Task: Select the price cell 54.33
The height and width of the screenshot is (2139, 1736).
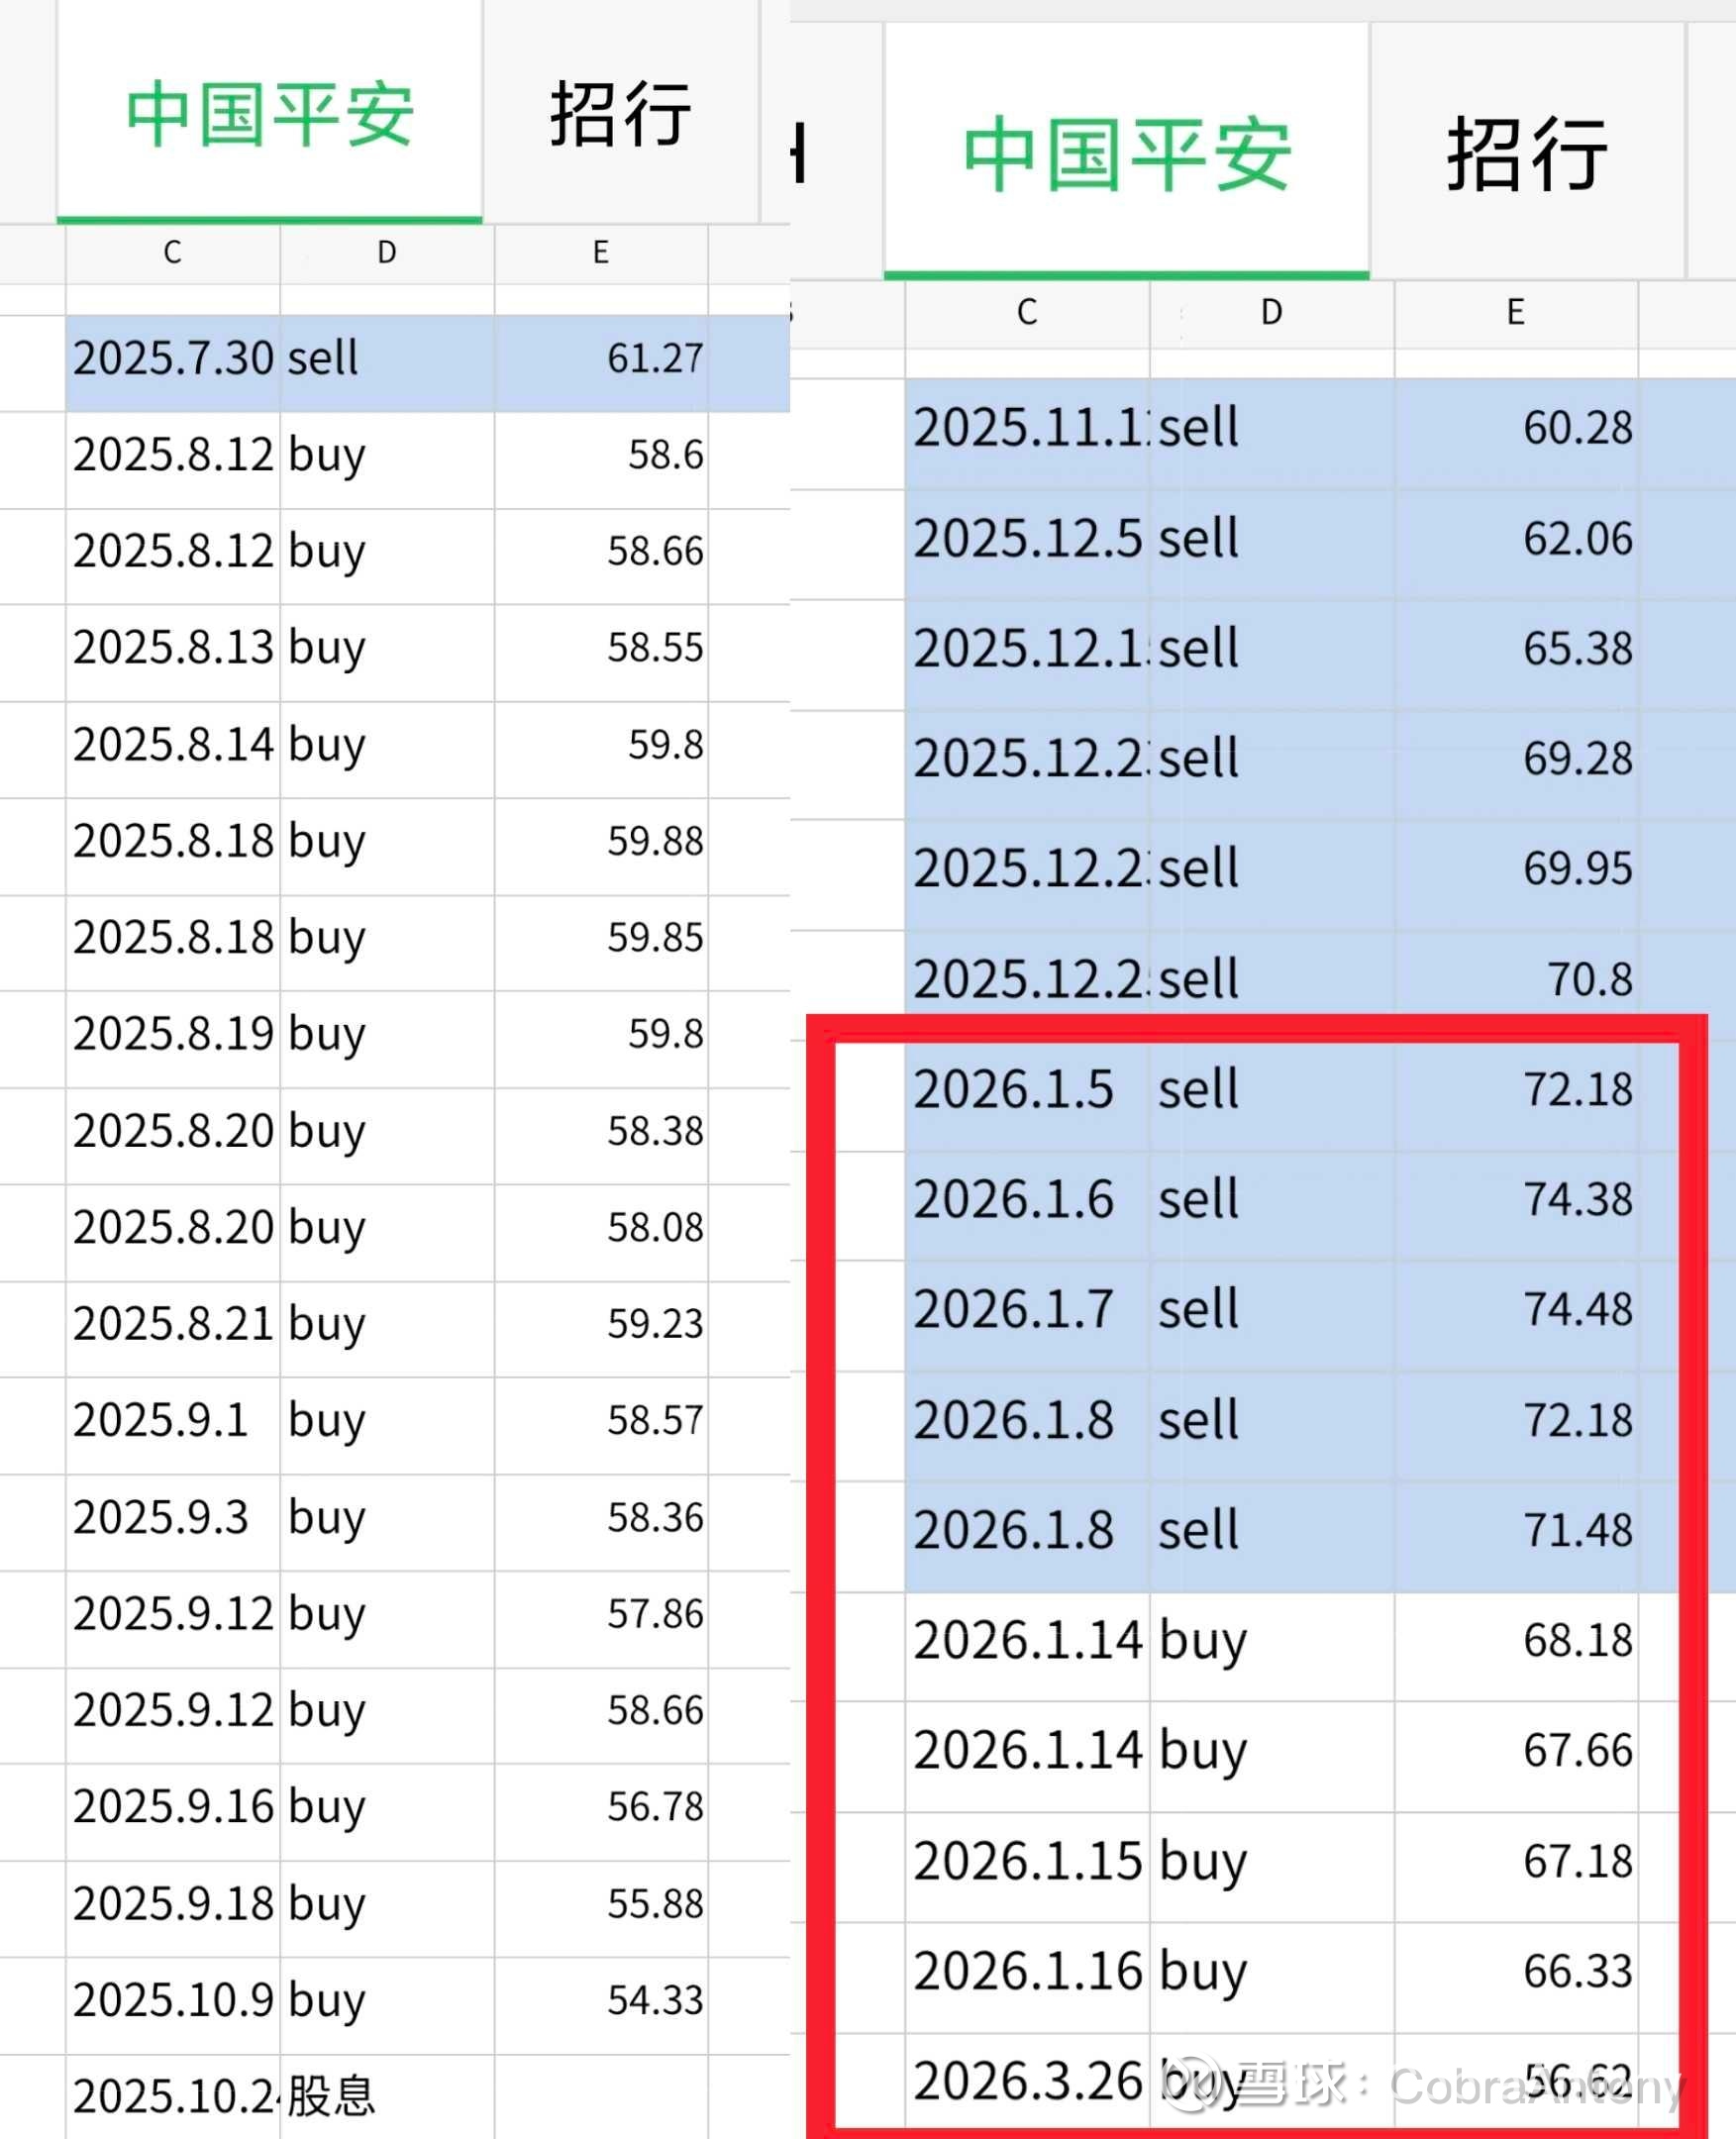Action: tap(601, 2005)
